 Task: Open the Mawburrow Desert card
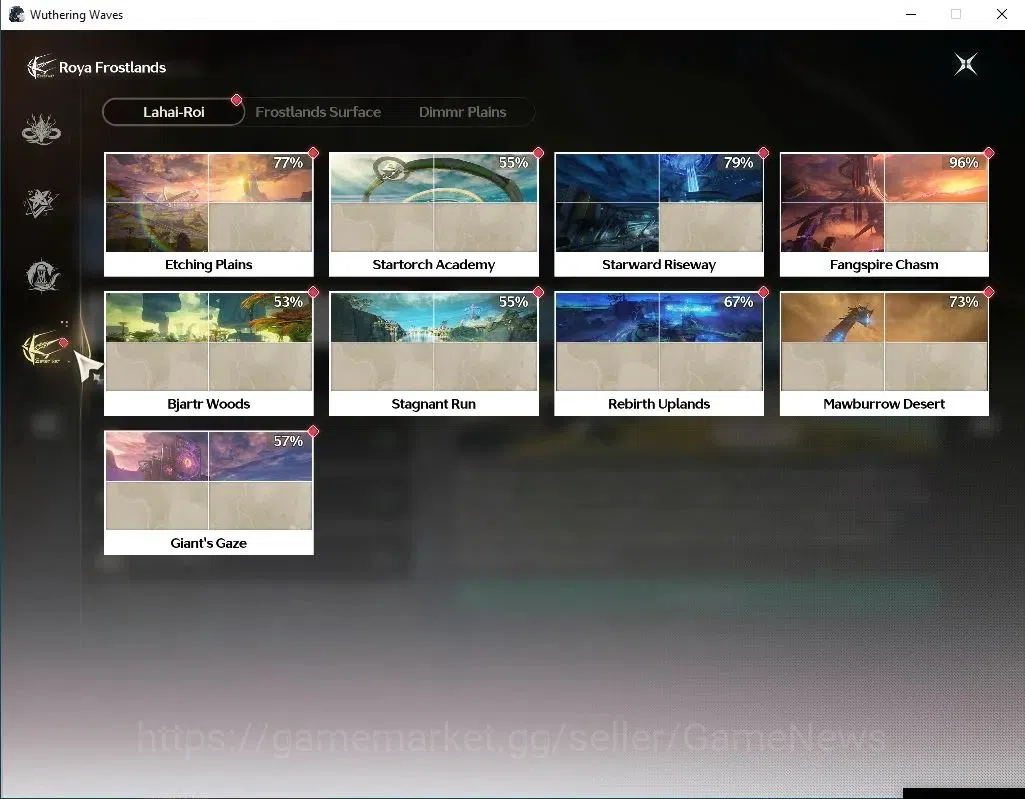[884, 354]
